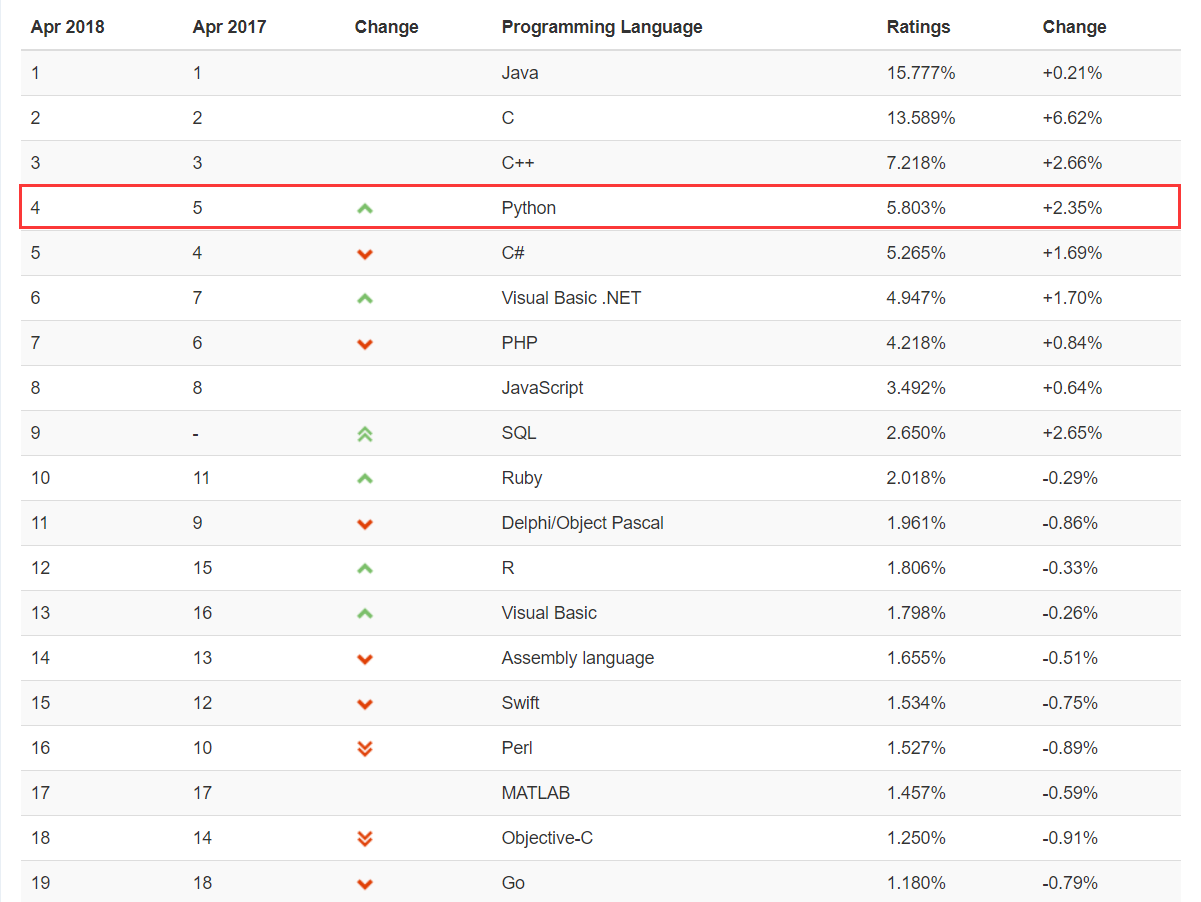
Task: Click the JavaScript language name
Action: click(542, 388)
